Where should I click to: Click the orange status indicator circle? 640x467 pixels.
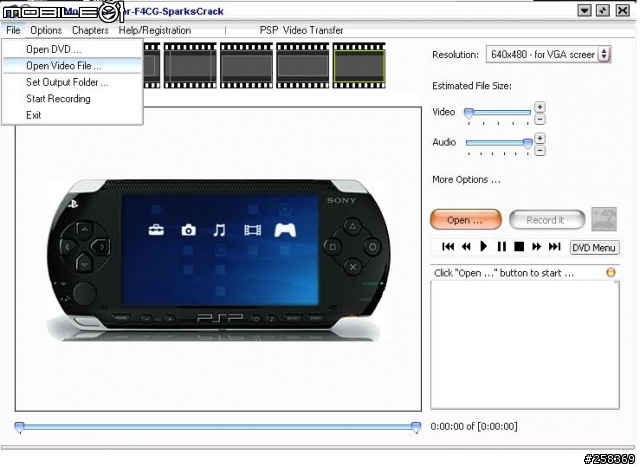point(611,272)
